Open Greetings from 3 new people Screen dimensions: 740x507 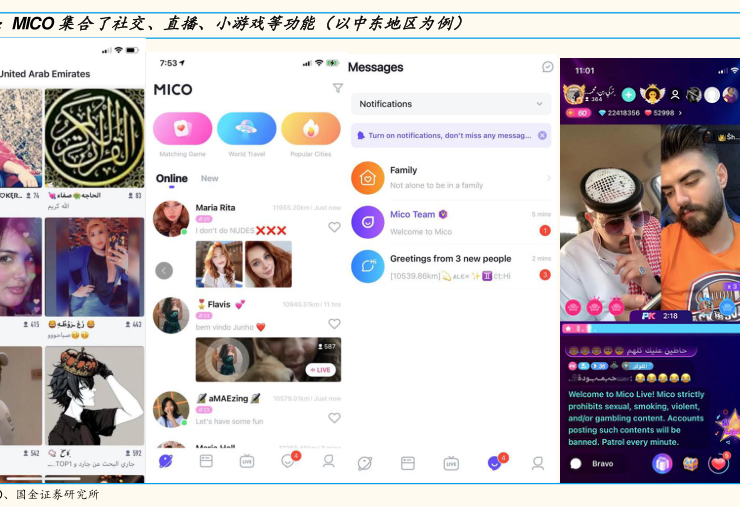450,266
